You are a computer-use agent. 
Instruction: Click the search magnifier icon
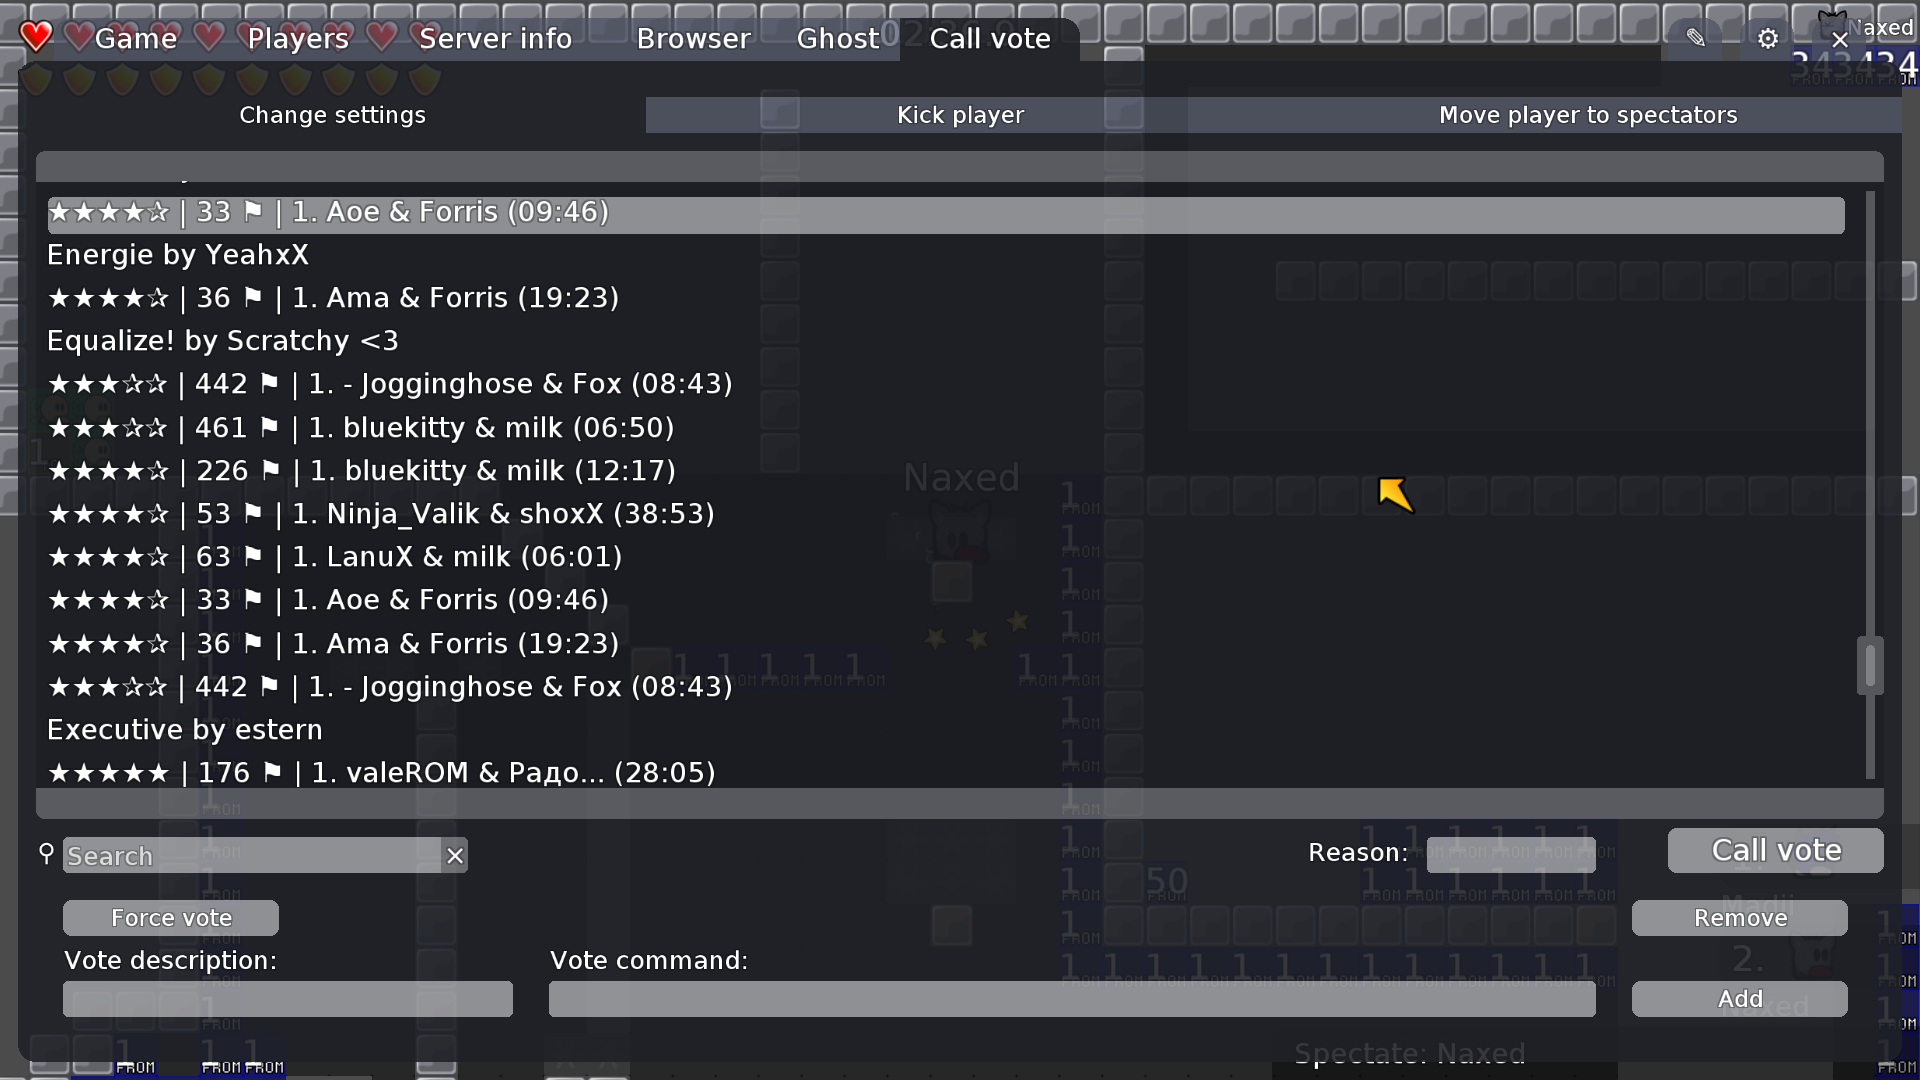(45, 854)
